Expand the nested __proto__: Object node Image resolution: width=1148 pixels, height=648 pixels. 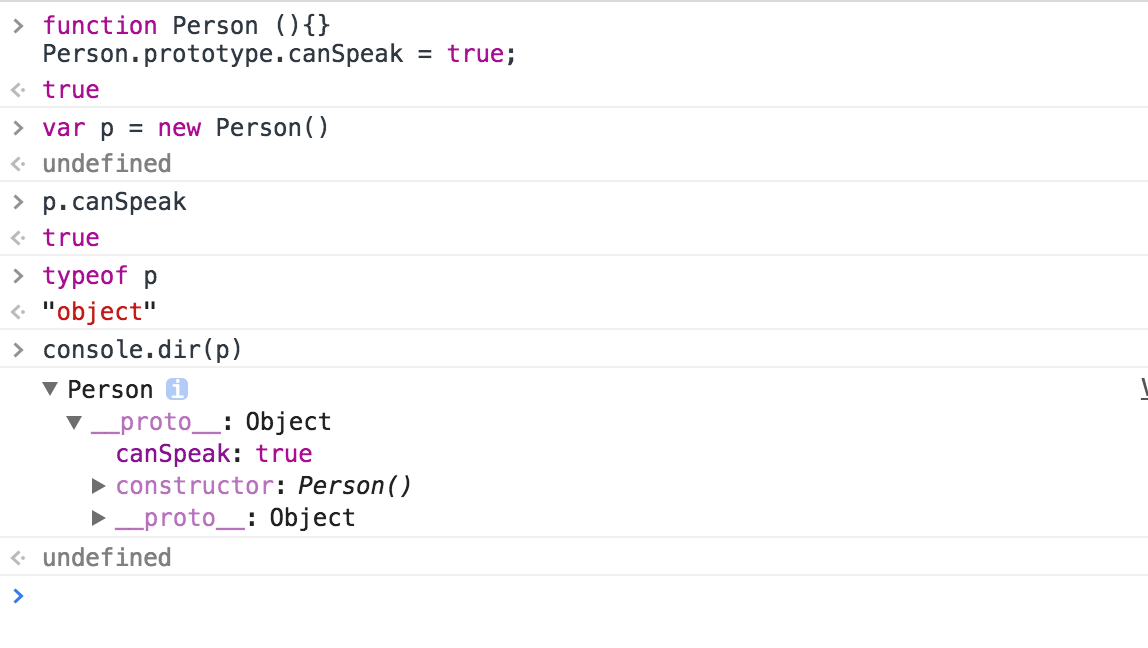tap(98, 518)
